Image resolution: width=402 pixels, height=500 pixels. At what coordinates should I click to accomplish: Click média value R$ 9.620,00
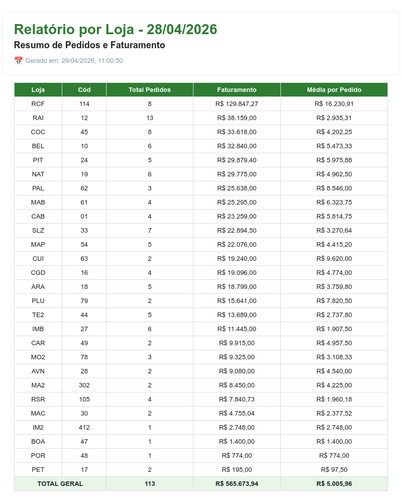click(334, 258)
